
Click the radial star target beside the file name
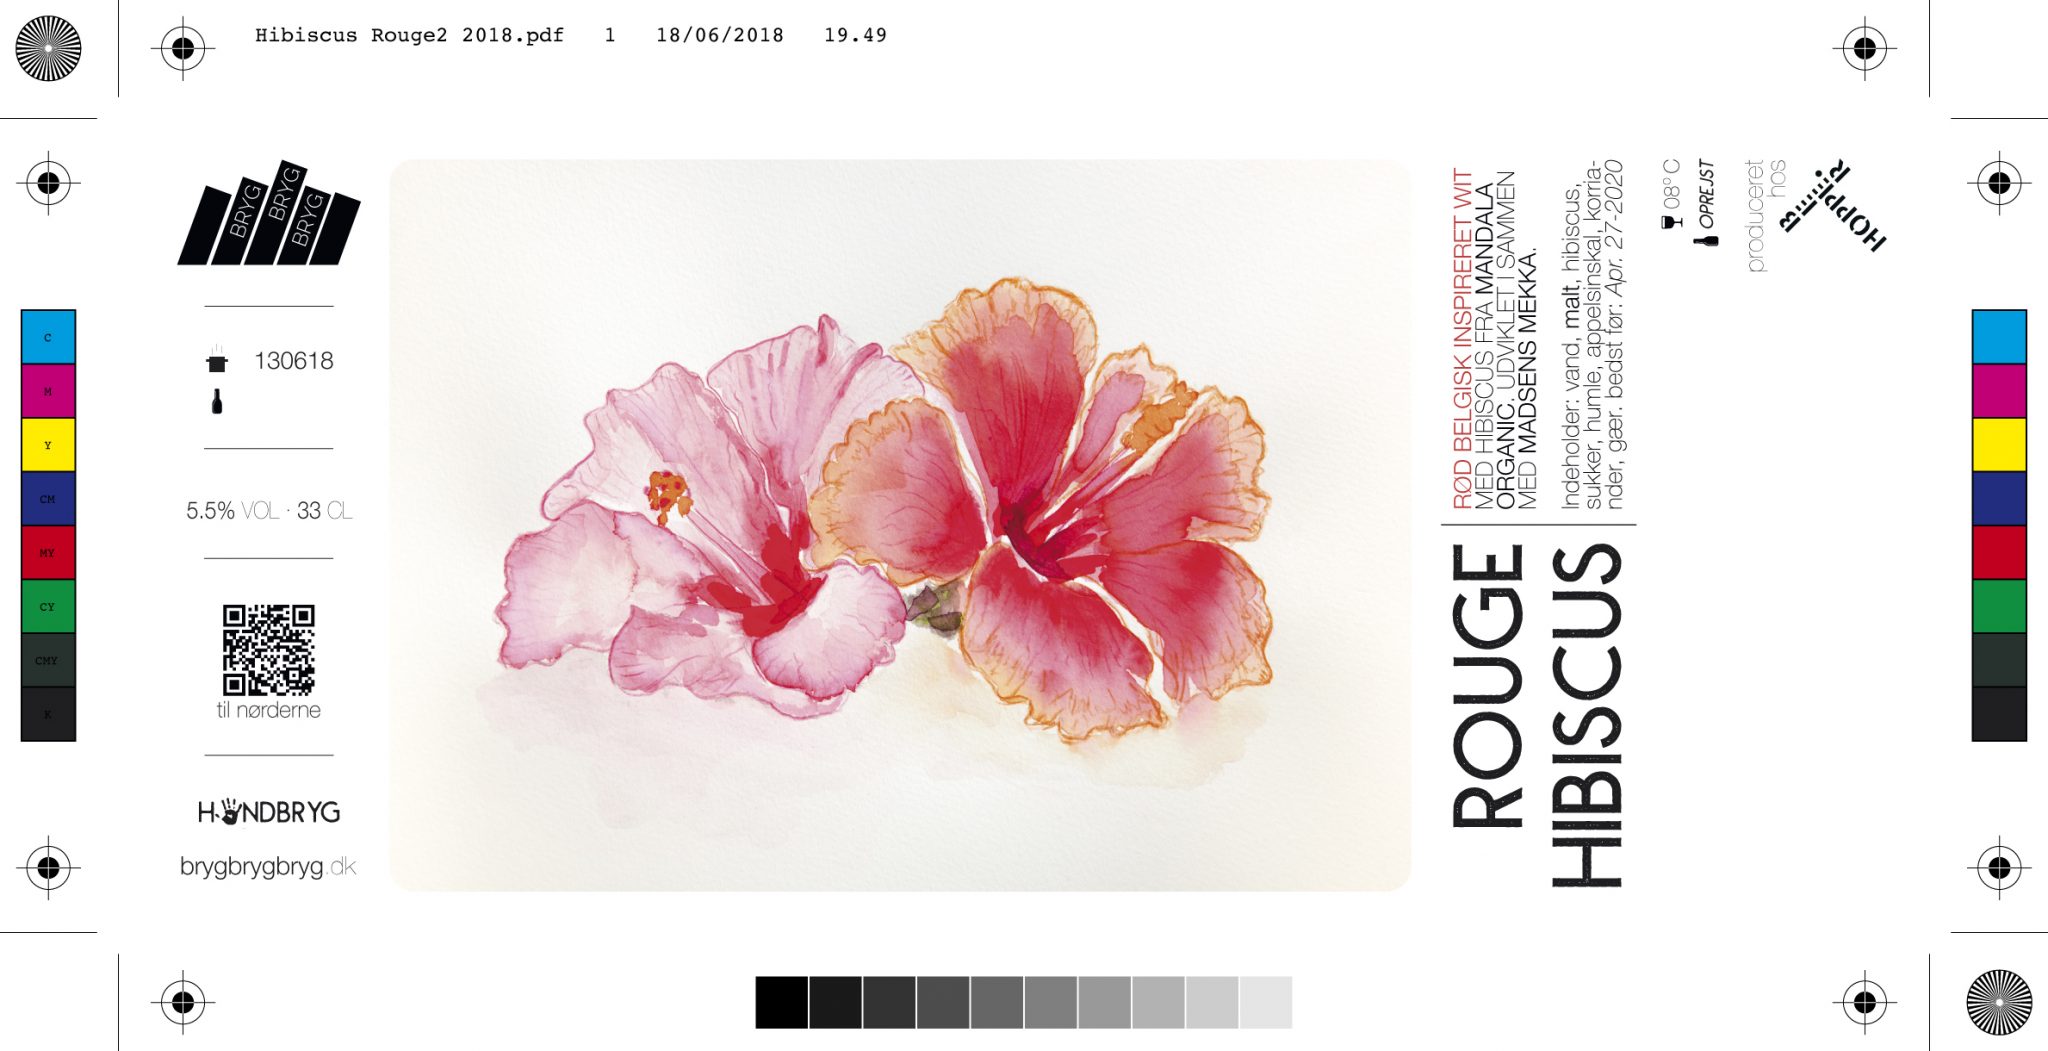click(48, 48)
